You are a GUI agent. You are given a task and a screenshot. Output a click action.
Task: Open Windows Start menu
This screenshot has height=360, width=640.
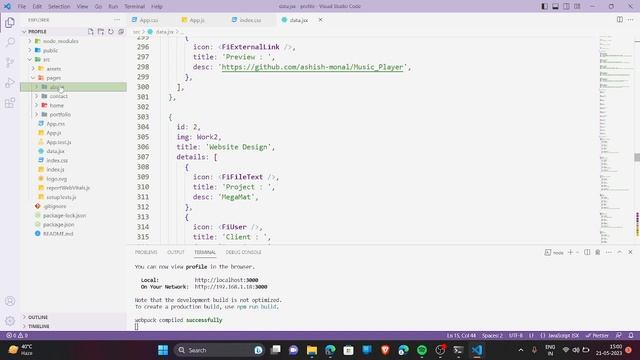tap(163, 350)
